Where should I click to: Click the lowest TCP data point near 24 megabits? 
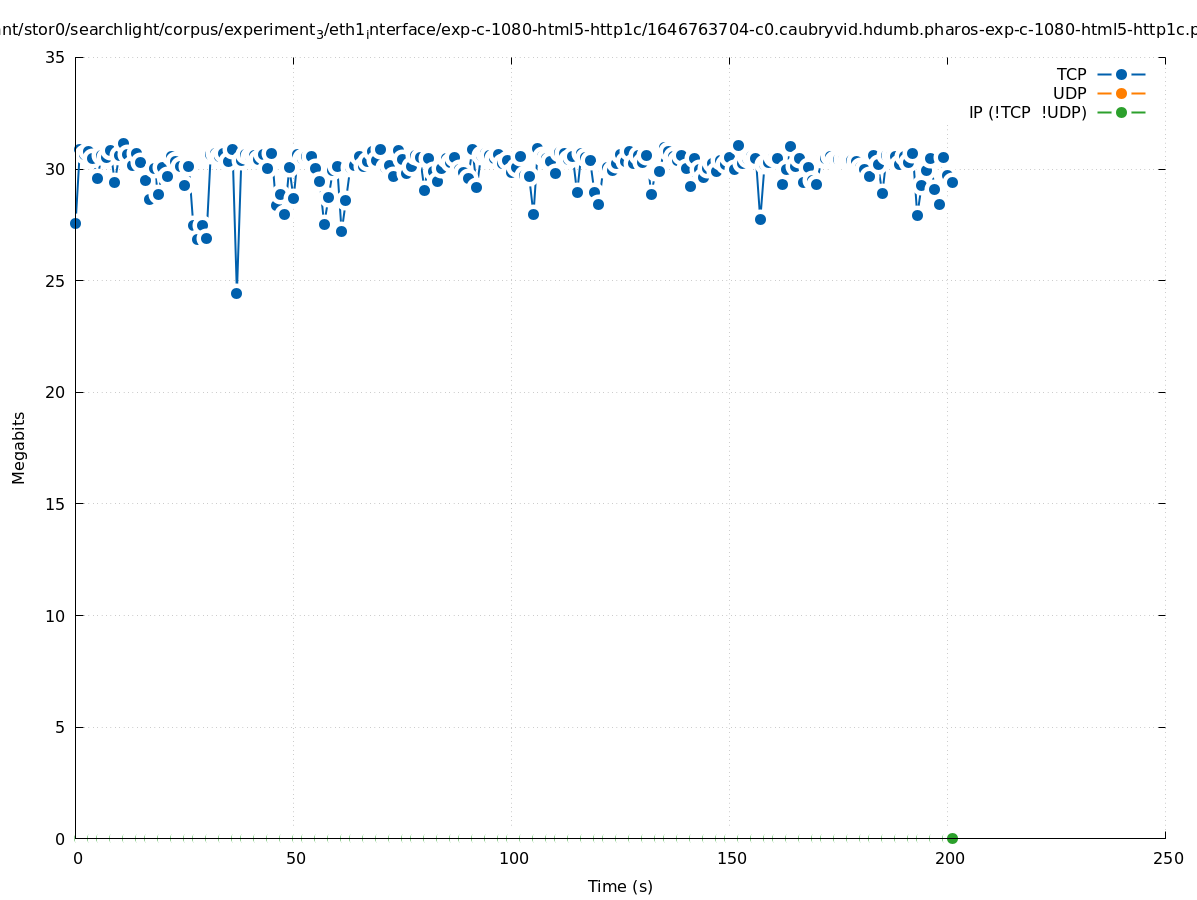click(x=236, y=293)
